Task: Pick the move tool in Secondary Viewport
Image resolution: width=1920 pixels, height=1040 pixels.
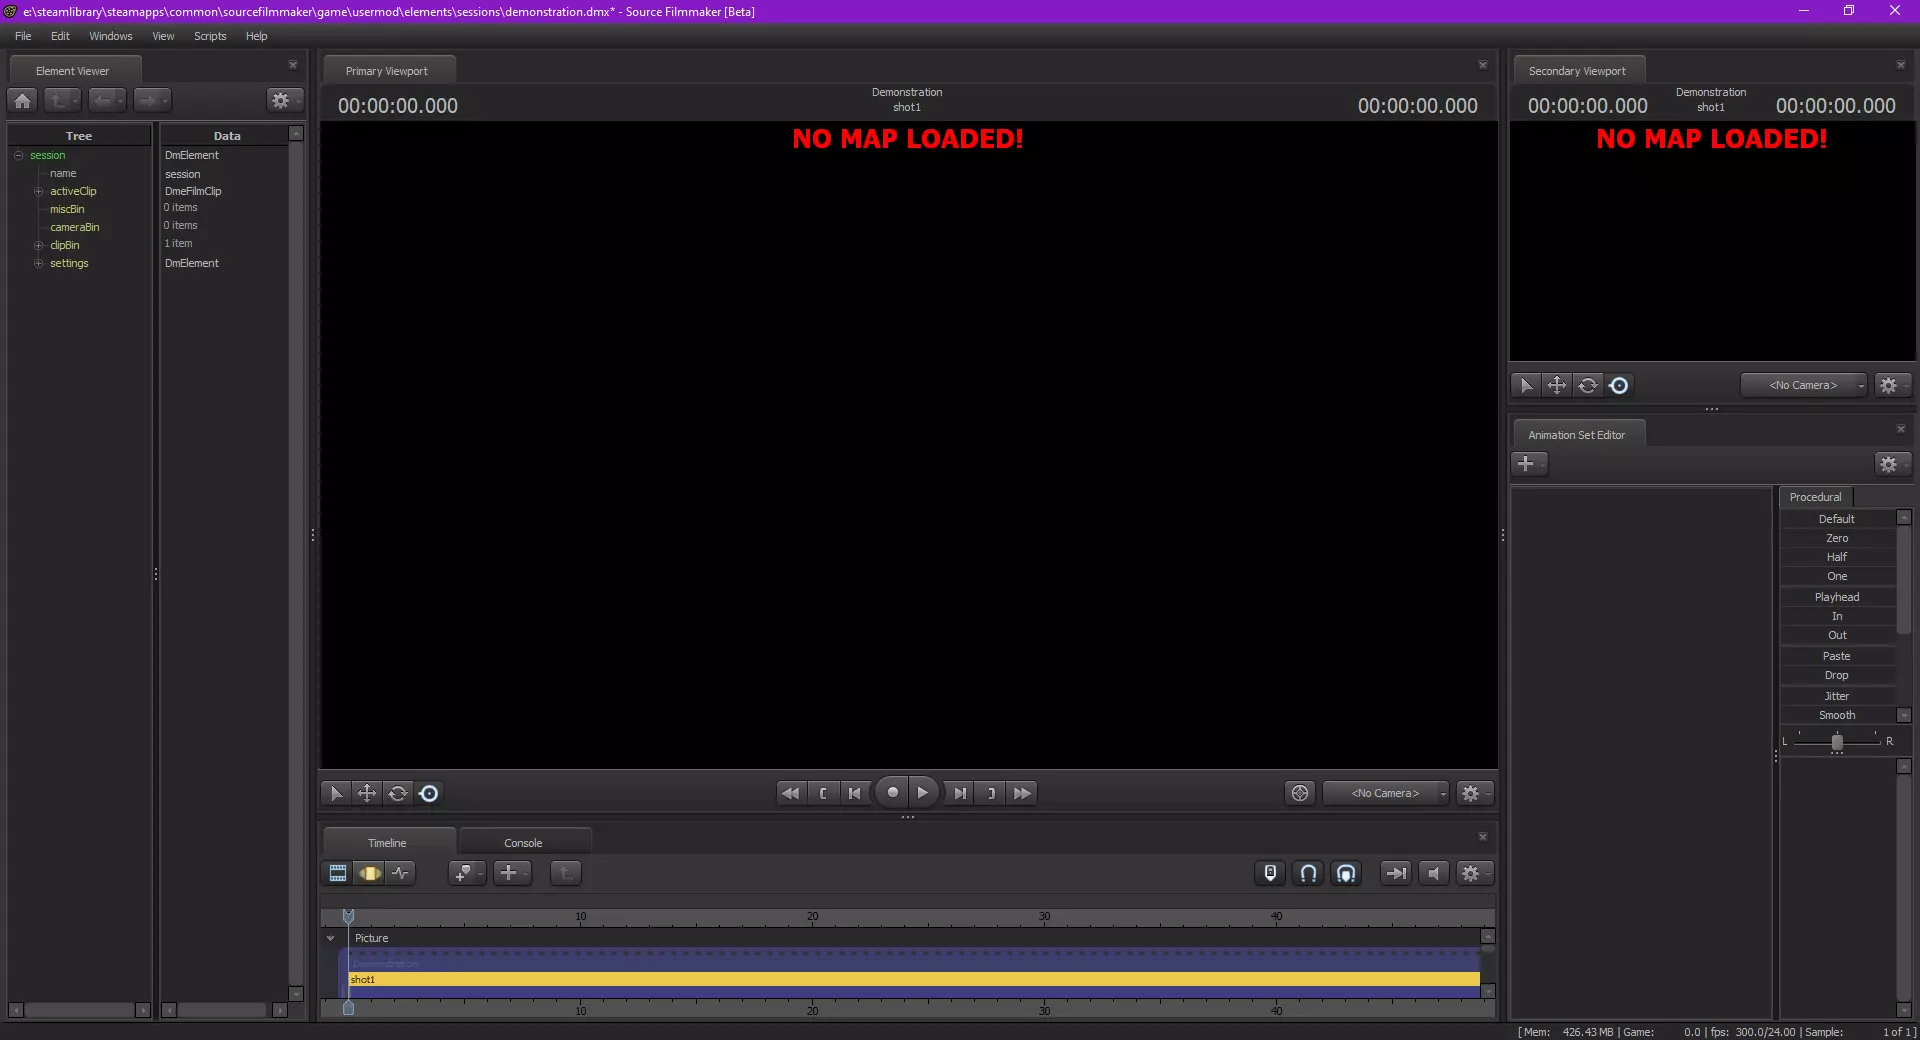Action: coord(1557,385)
